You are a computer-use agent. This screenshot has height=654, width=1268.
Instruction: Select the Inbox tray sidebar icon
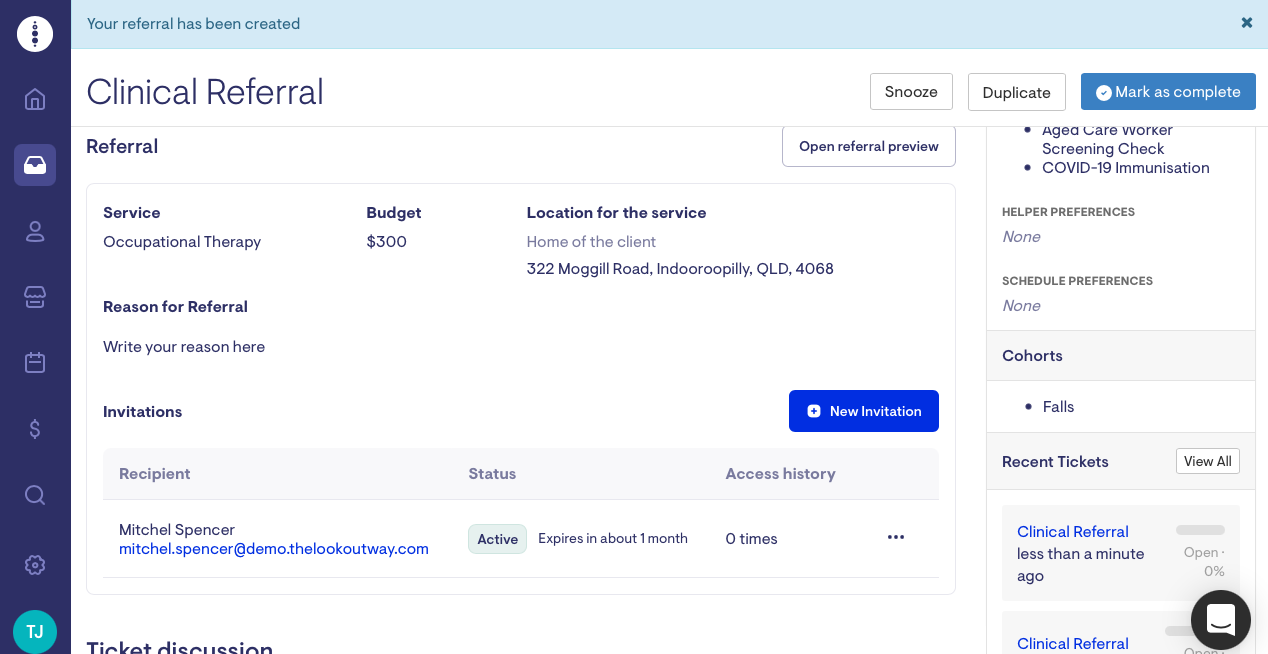(35, 165)
